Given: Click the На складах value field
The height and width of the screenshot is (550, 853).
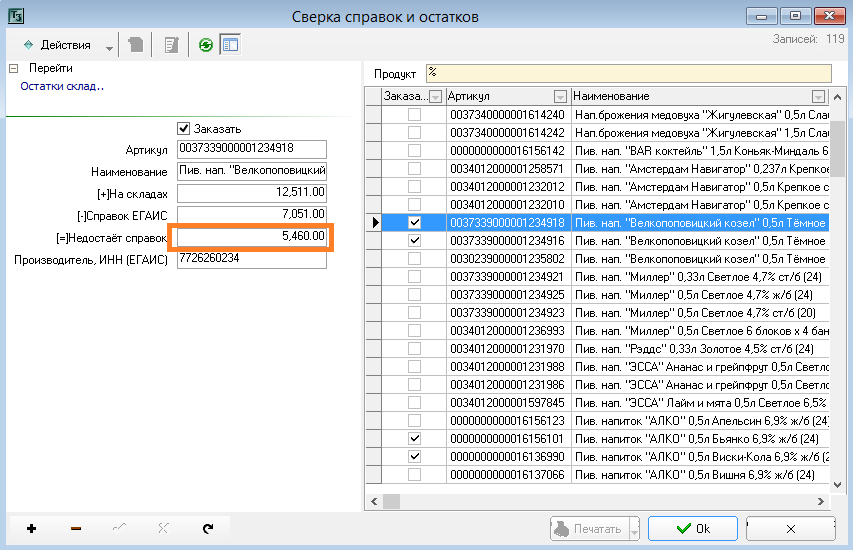Looking at the screenshot, I should [x=252, y=193].
